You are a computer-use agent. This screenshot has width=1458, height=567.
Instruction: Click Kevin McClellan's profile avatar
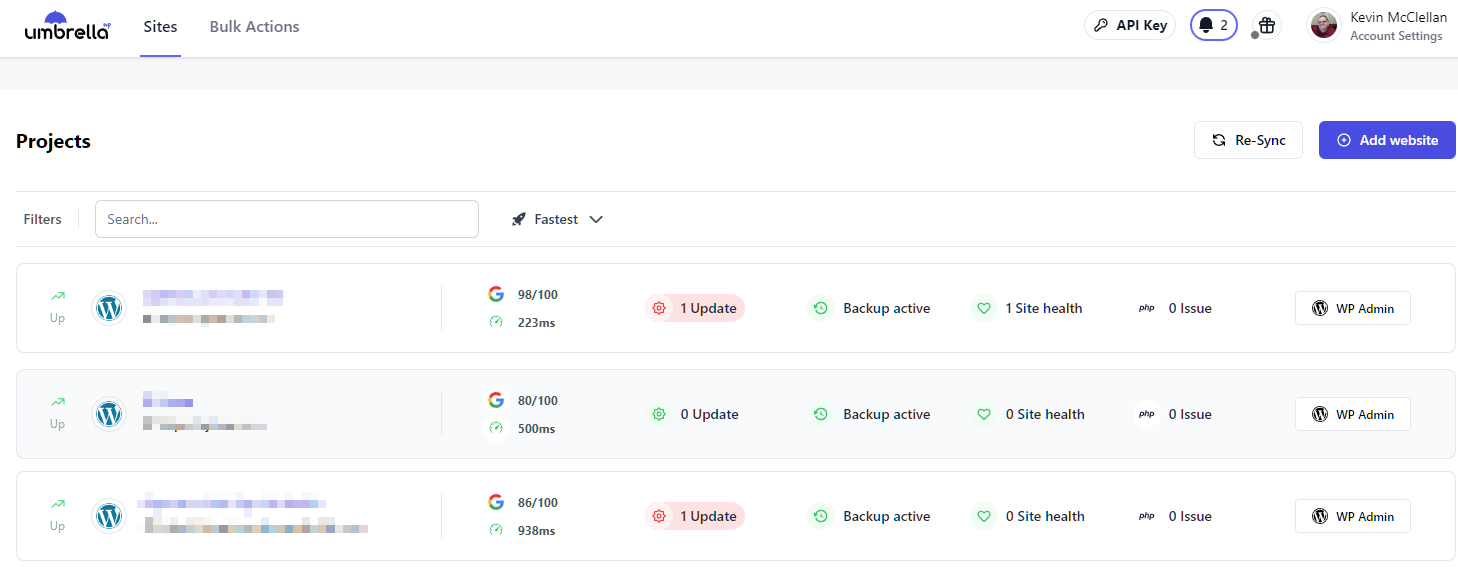click(x=1323, y=26)
